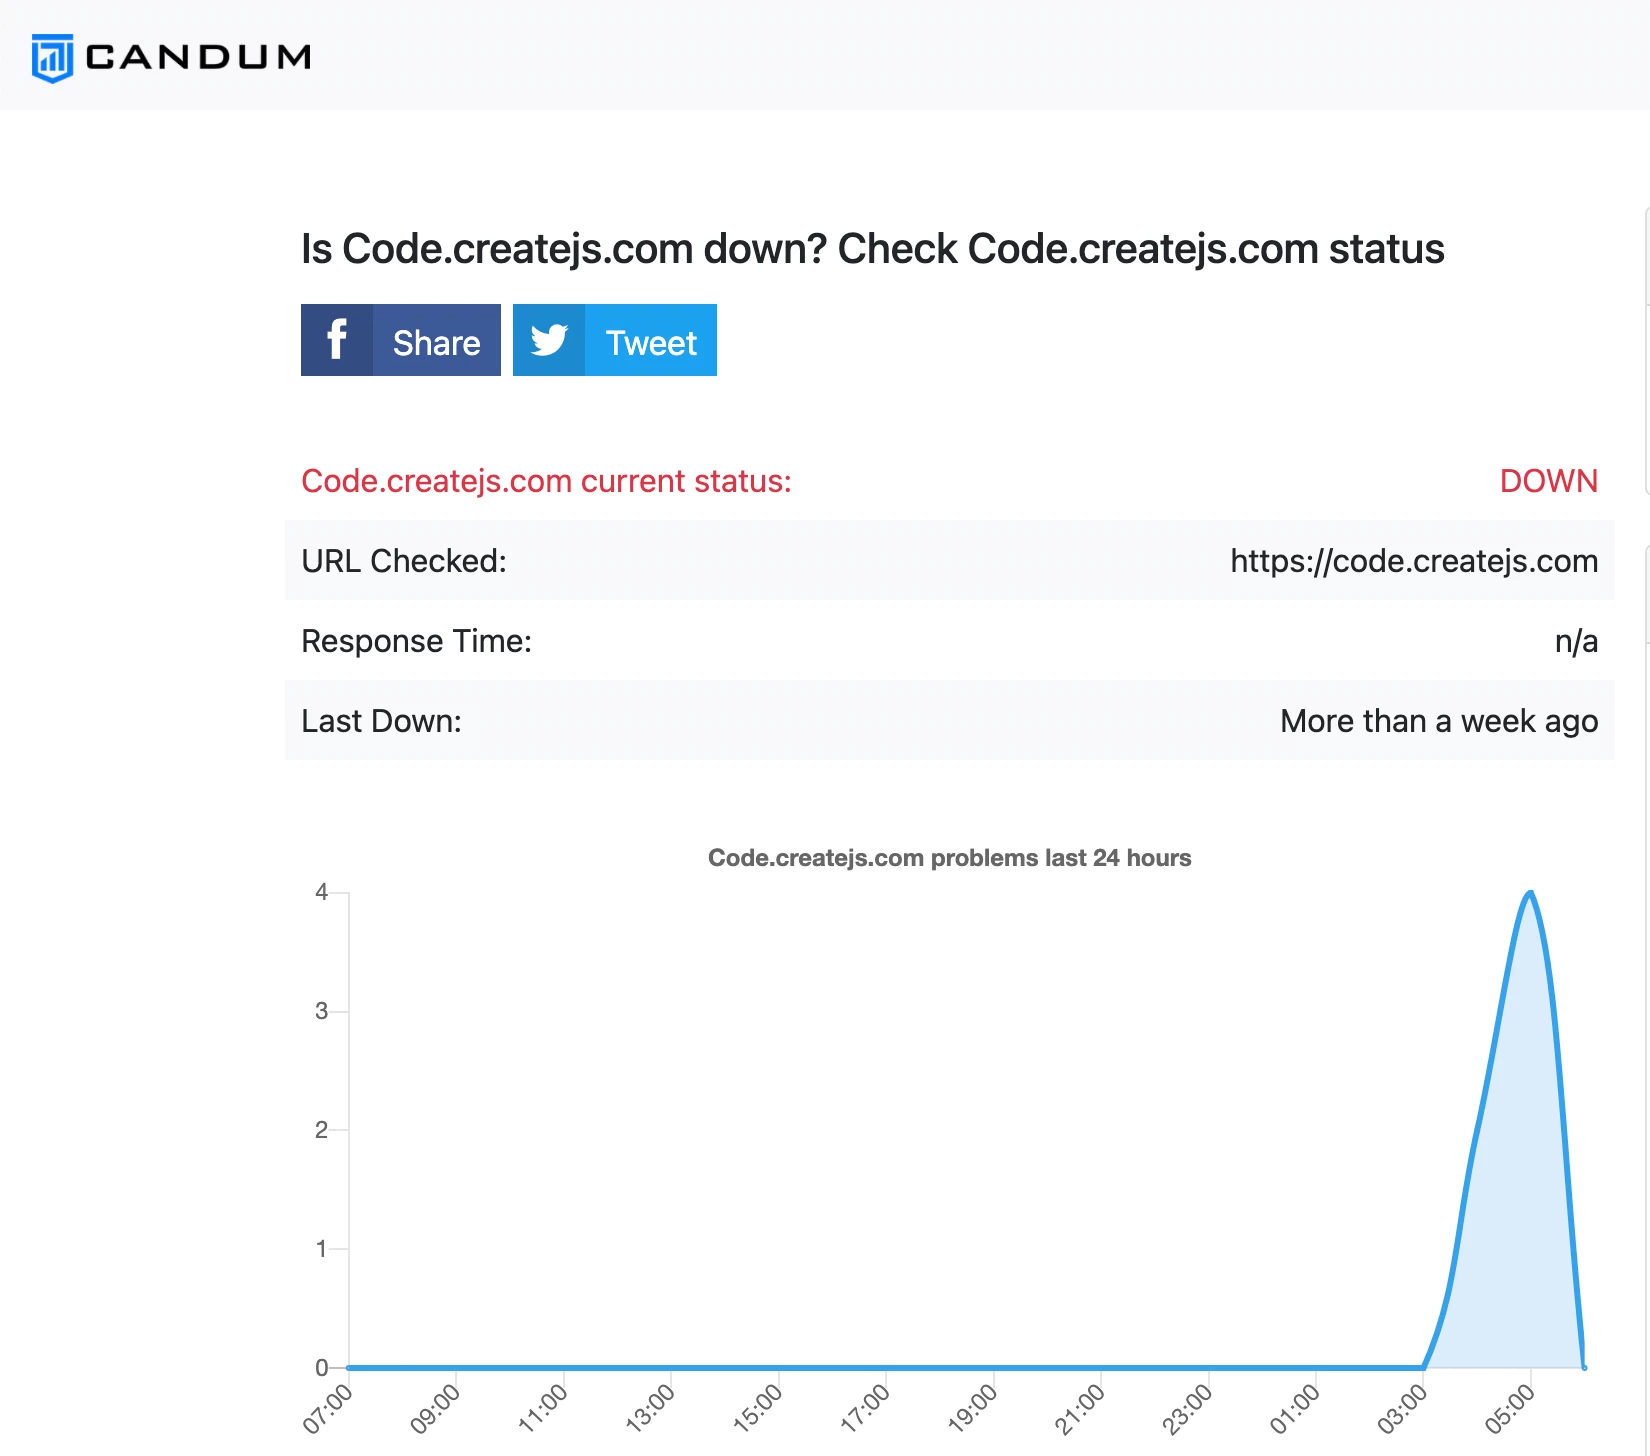The image size is (1650, 1456).
Task: Click the Tweet button label
Action: (x=651, y=343)
